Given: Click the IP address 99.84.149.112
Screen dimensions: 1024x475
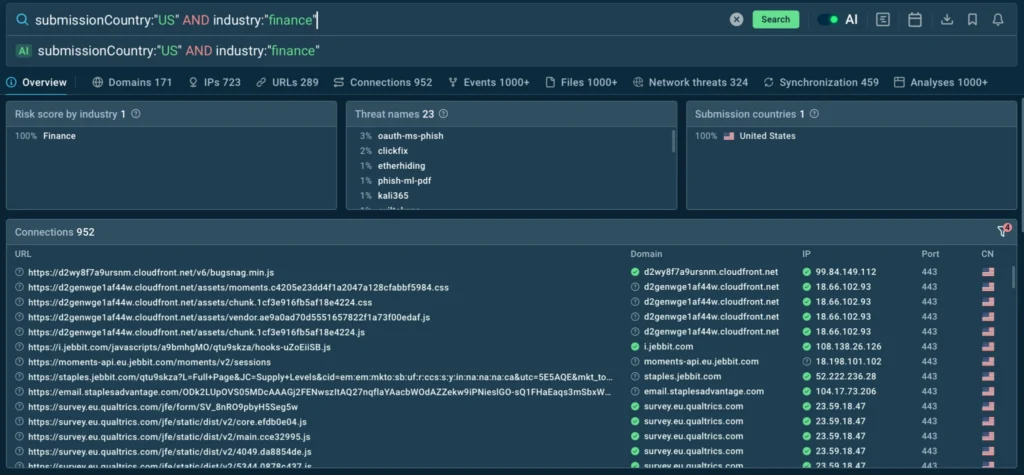Looking at the screenshot, I should click(846, 272).
